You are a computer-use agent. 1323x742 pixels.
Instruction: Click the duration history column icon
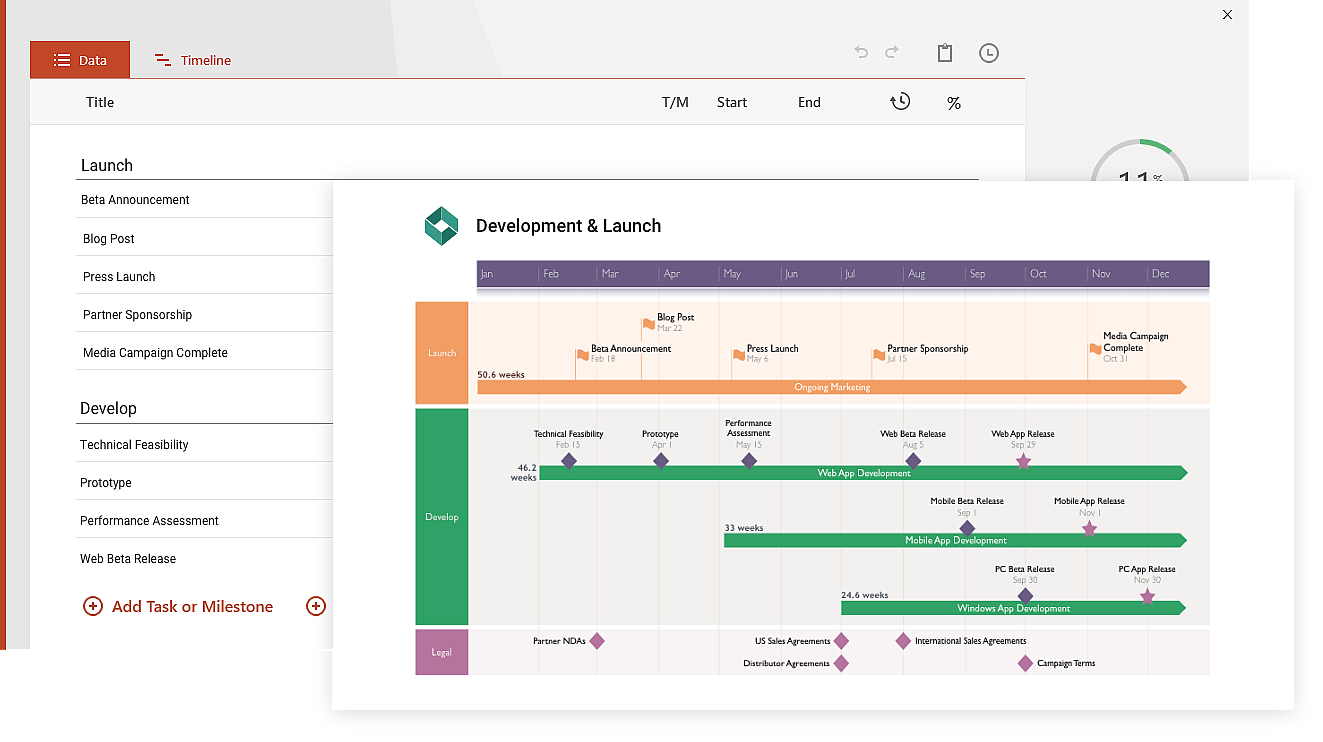coord(900,102)
